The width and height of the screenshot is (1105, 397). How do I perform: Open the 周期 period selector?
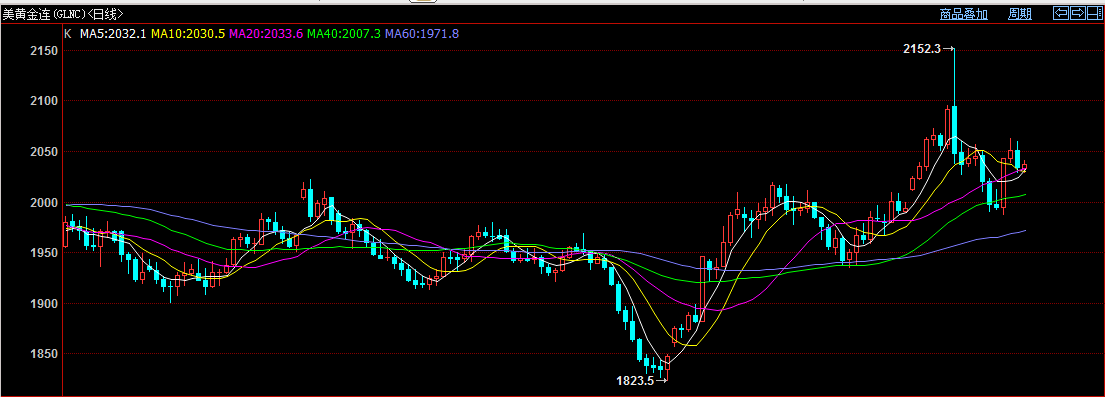pos(1020,13)
